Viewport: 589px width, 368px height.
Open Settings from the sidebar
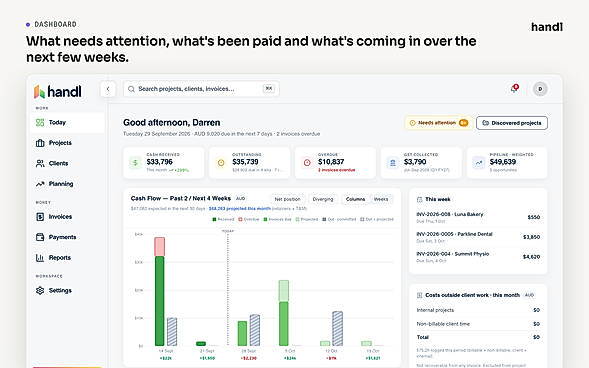pos(67,290)
